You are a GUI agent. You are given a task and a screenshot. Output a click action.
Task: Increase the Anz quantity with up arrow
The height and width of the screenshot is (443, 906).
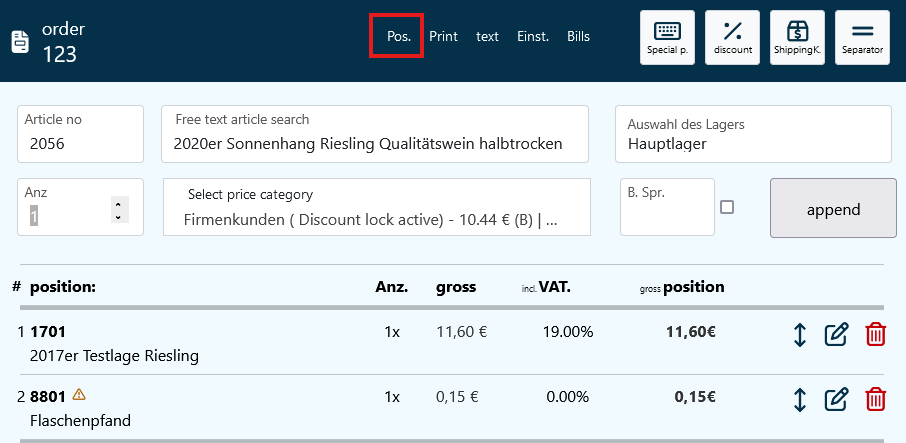coord(118,202)
